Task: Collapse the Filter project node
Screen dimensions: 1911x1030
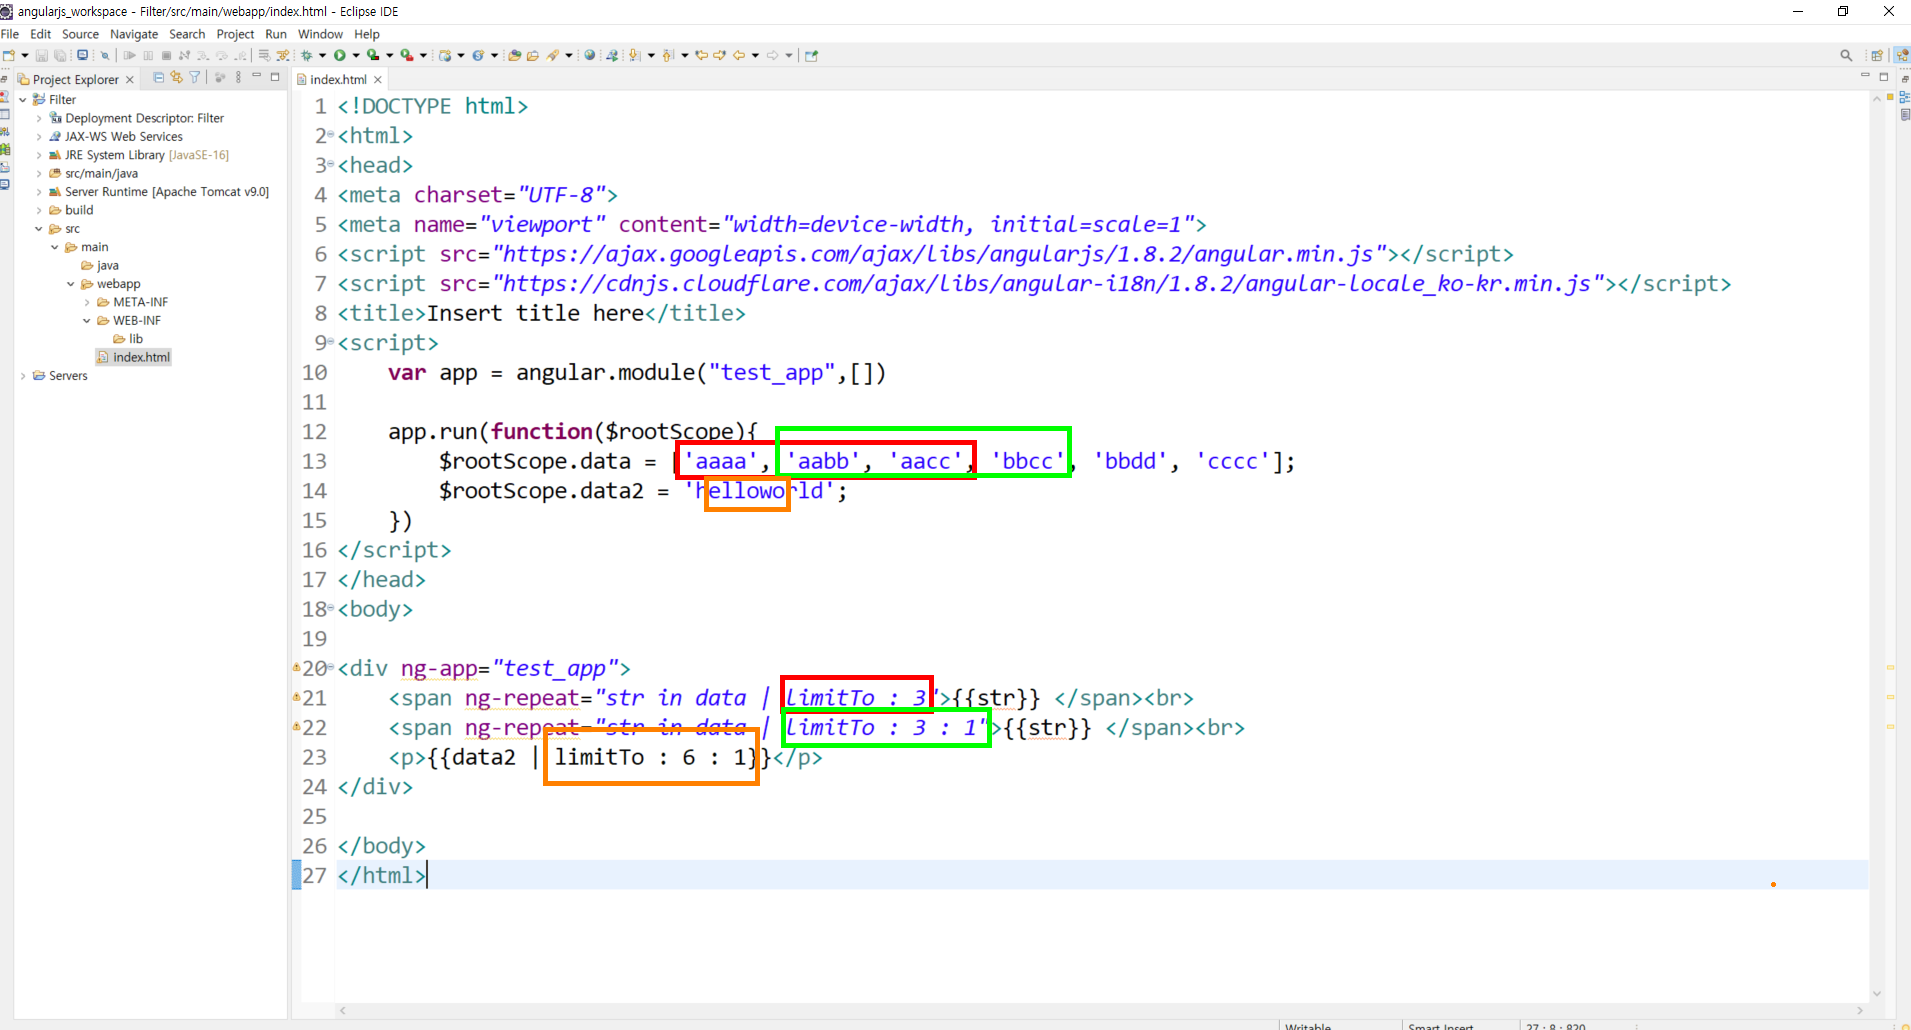Action: pyautogui.click(x=23, y=99)
